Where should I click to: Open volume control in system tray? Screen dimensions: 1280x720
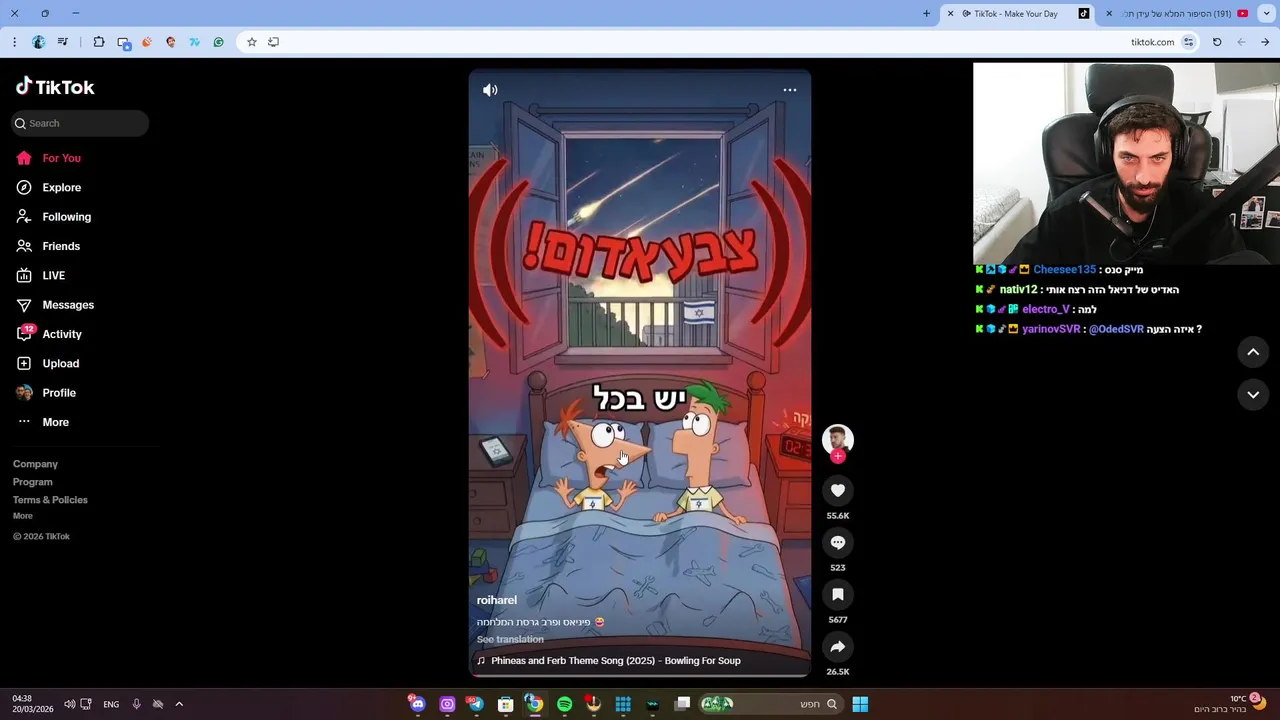[x=69, y=704]
